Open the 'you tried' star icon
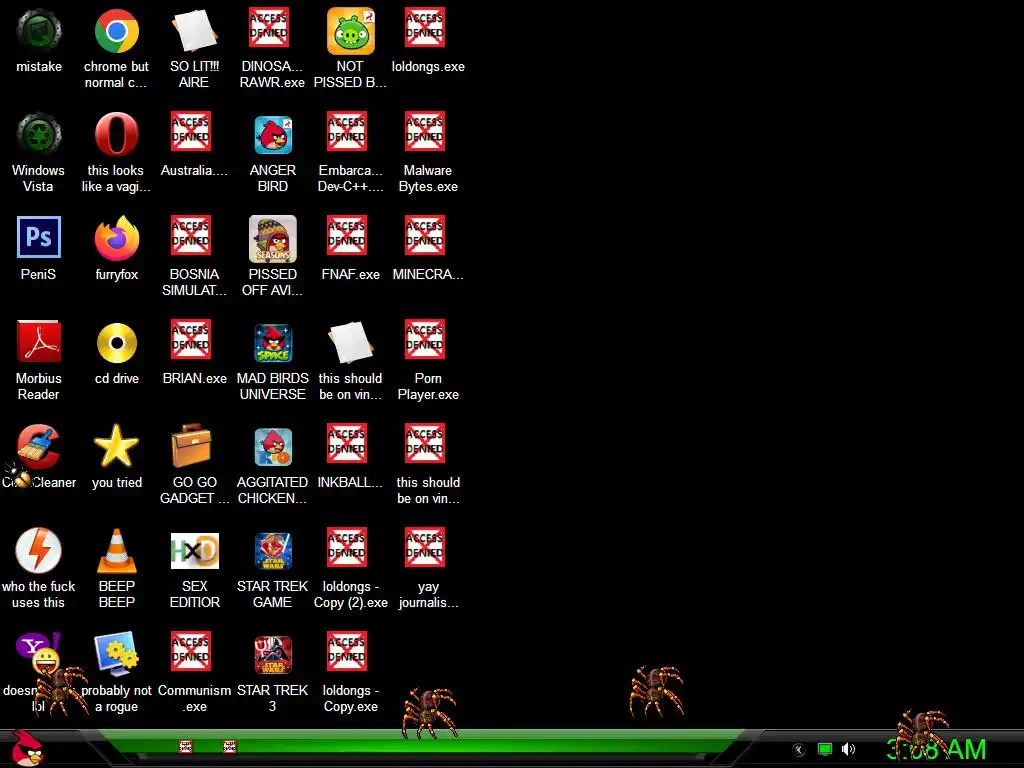1024x768 pixels. [x=116, y=446]
